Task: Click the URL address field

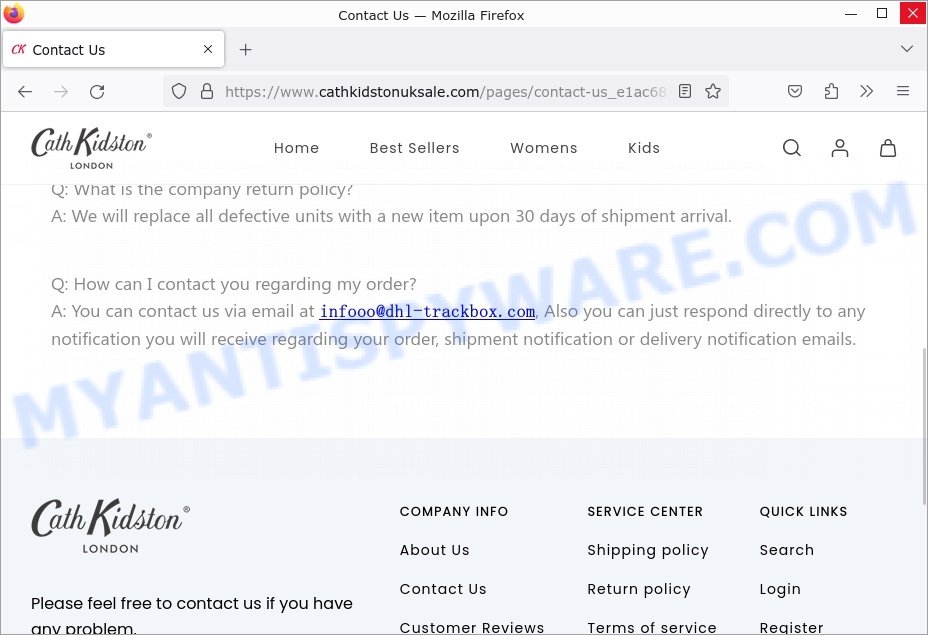Action: coord(444,92)
